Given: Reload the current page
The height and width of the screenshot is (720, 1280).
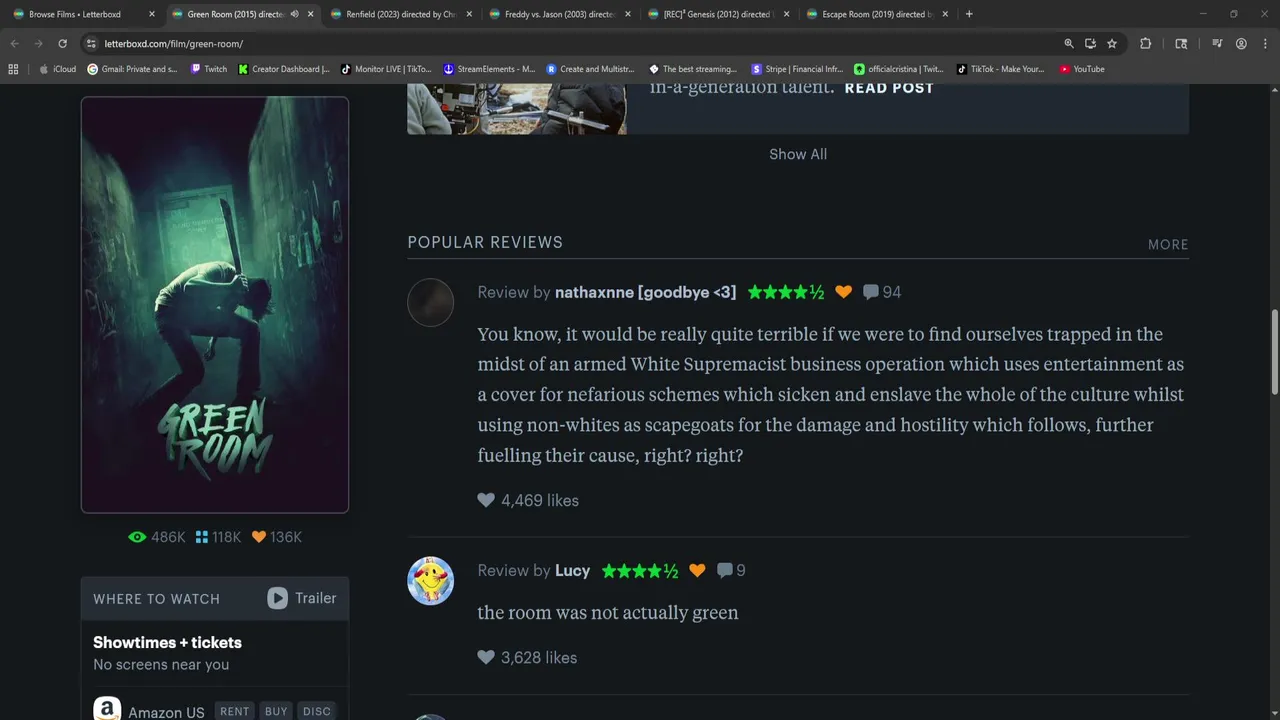Looking at the screenshot, I should coord(62,44).
